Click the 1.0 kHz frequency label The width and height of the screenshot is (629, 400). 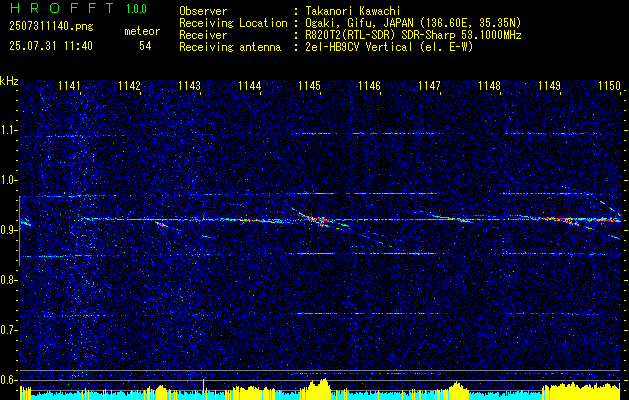click(7, 181)
